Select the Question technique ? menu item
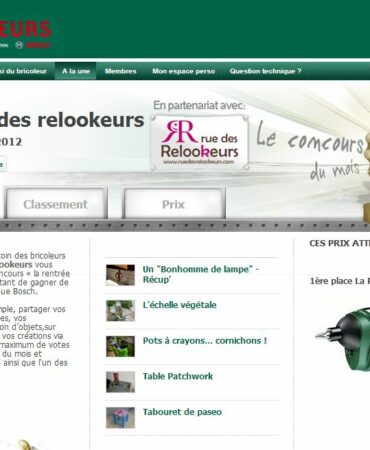The image size is (370, 450). coord(265,71)
